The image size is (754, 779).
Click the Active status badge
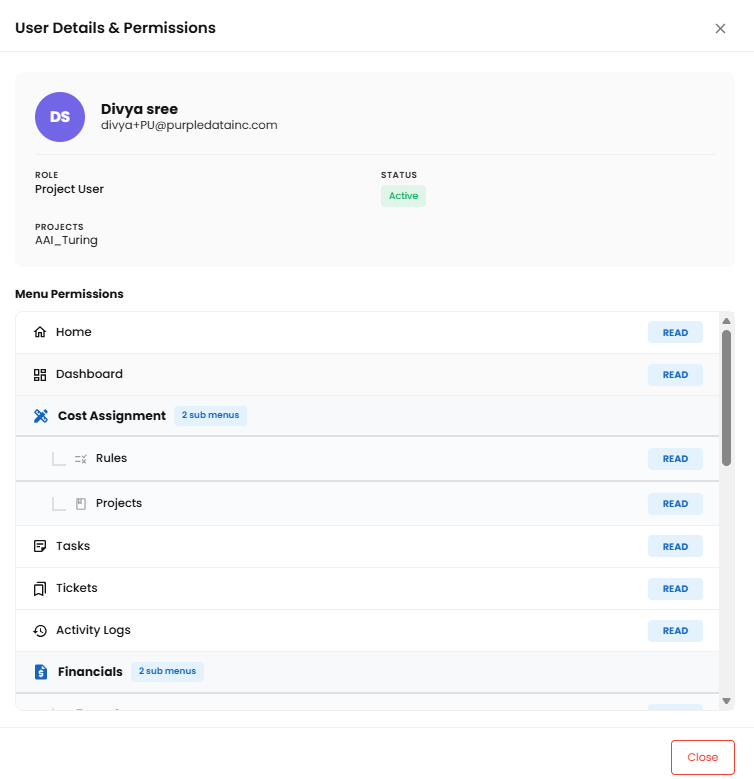[x=403, y=196]
